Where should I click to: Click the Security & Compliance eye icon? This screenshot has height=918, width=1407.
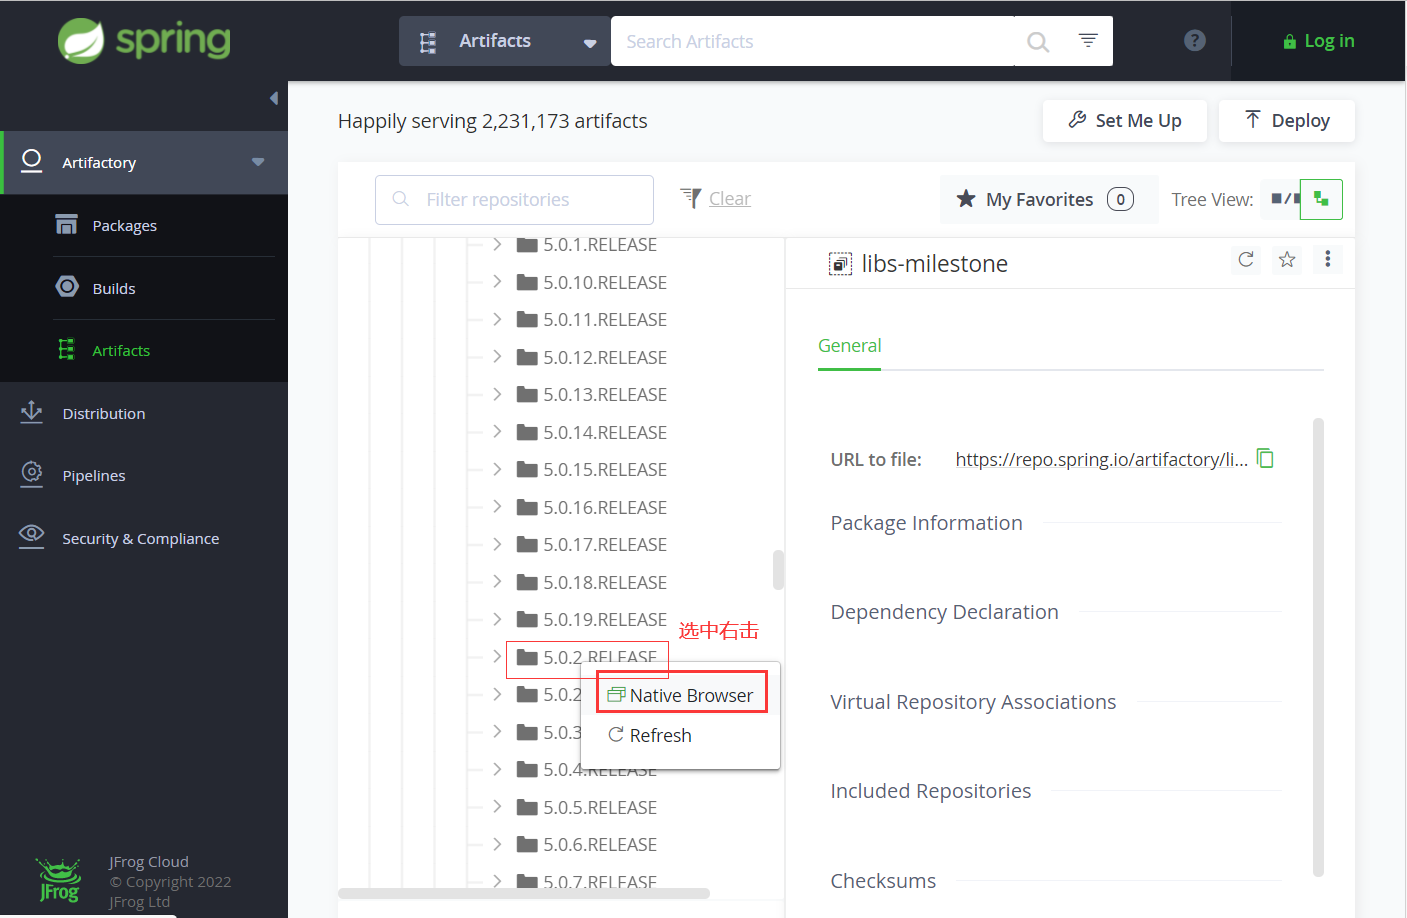point(32,536)
